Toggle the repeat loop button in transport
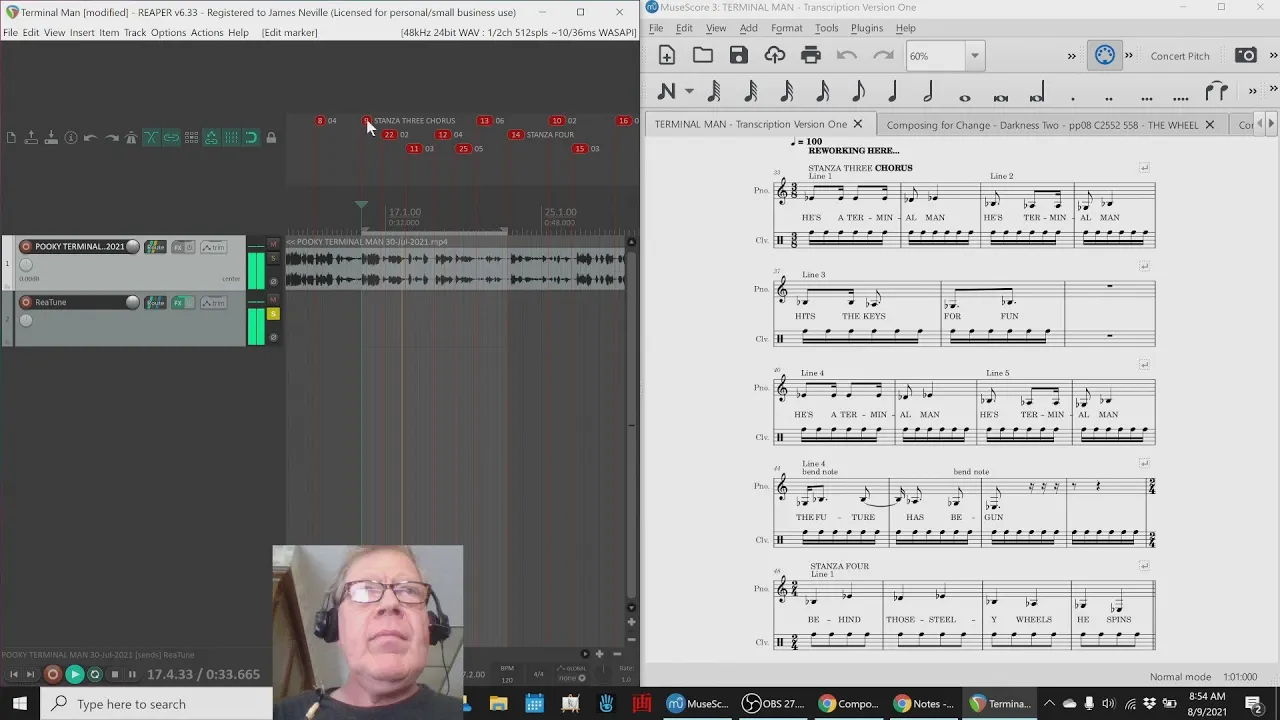Screen dimensions: 1280x720 95,674
